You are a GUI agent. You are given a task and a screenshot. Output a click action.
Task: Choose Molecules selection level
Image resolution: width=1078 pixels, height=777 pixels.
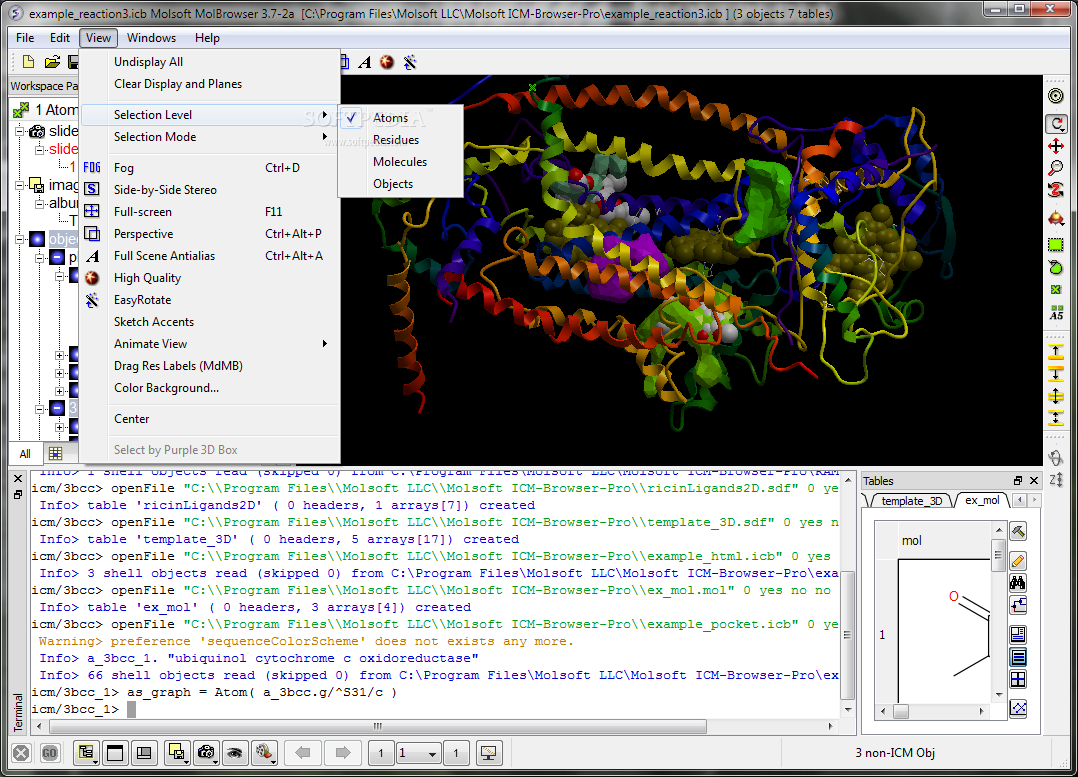tap(400, 162)
